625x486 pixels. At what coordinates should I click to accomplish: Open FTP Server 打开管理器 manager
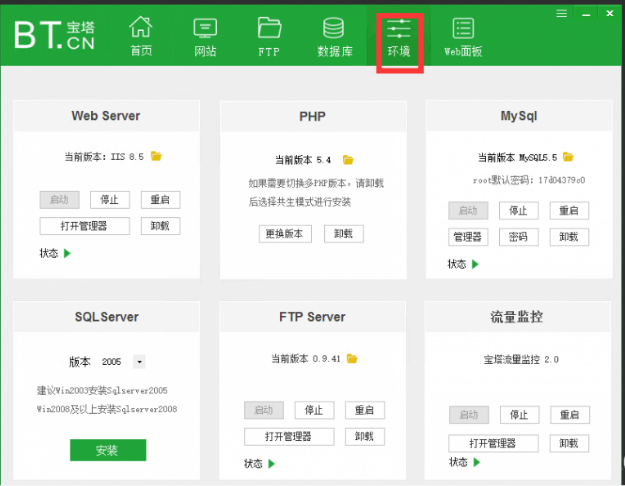[289, 437]
